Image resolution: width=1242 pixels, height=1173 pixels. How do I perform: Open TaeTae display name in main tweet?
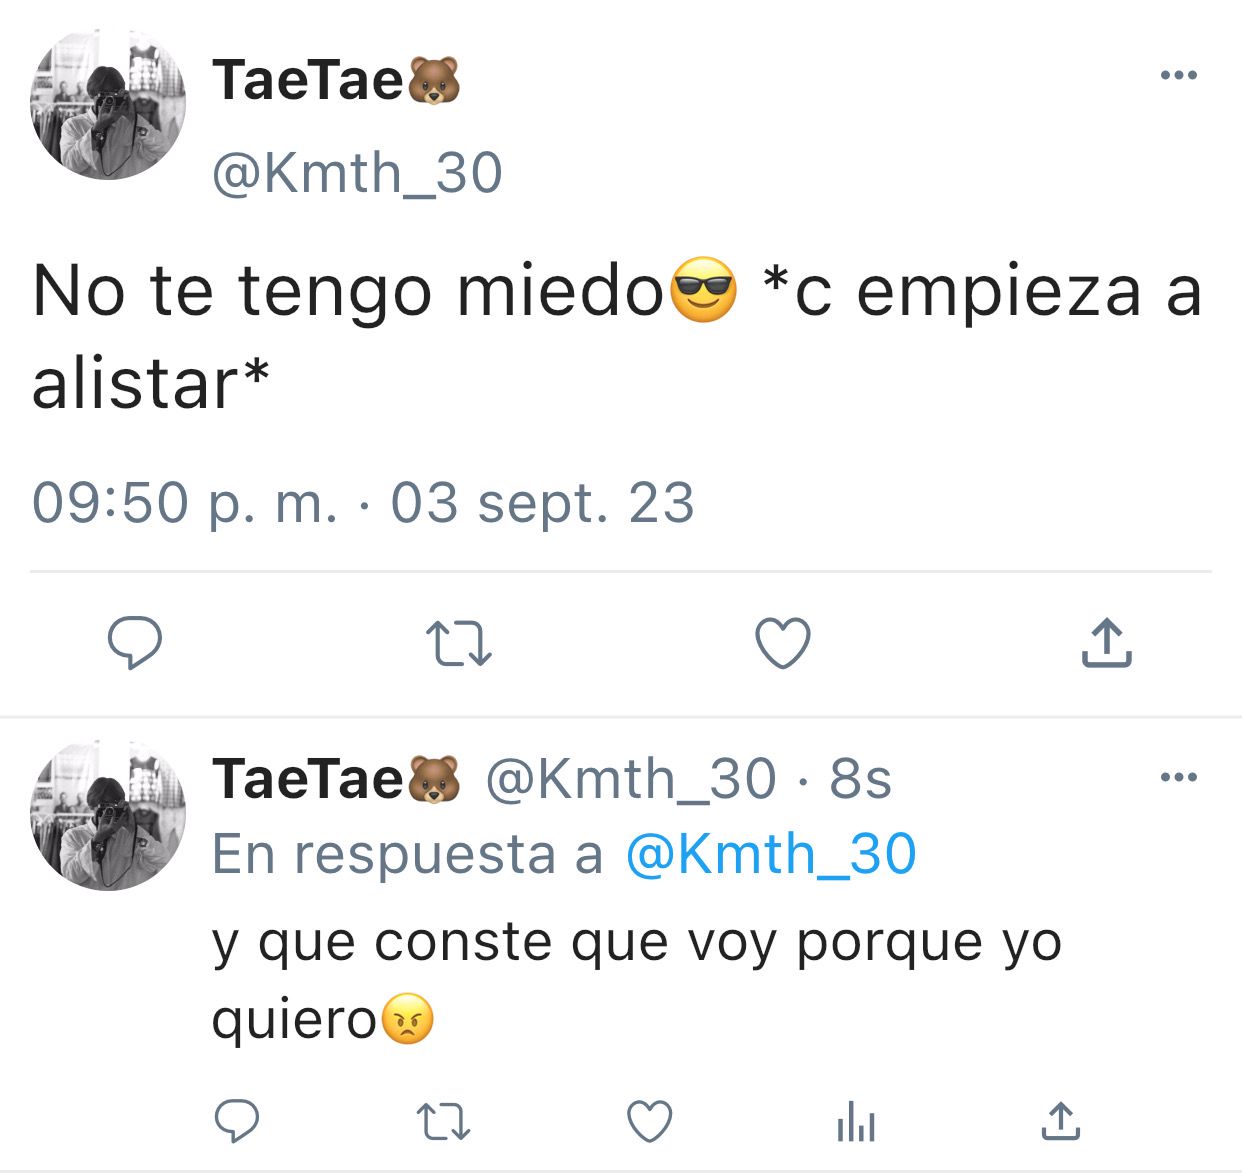pos(336,80)
